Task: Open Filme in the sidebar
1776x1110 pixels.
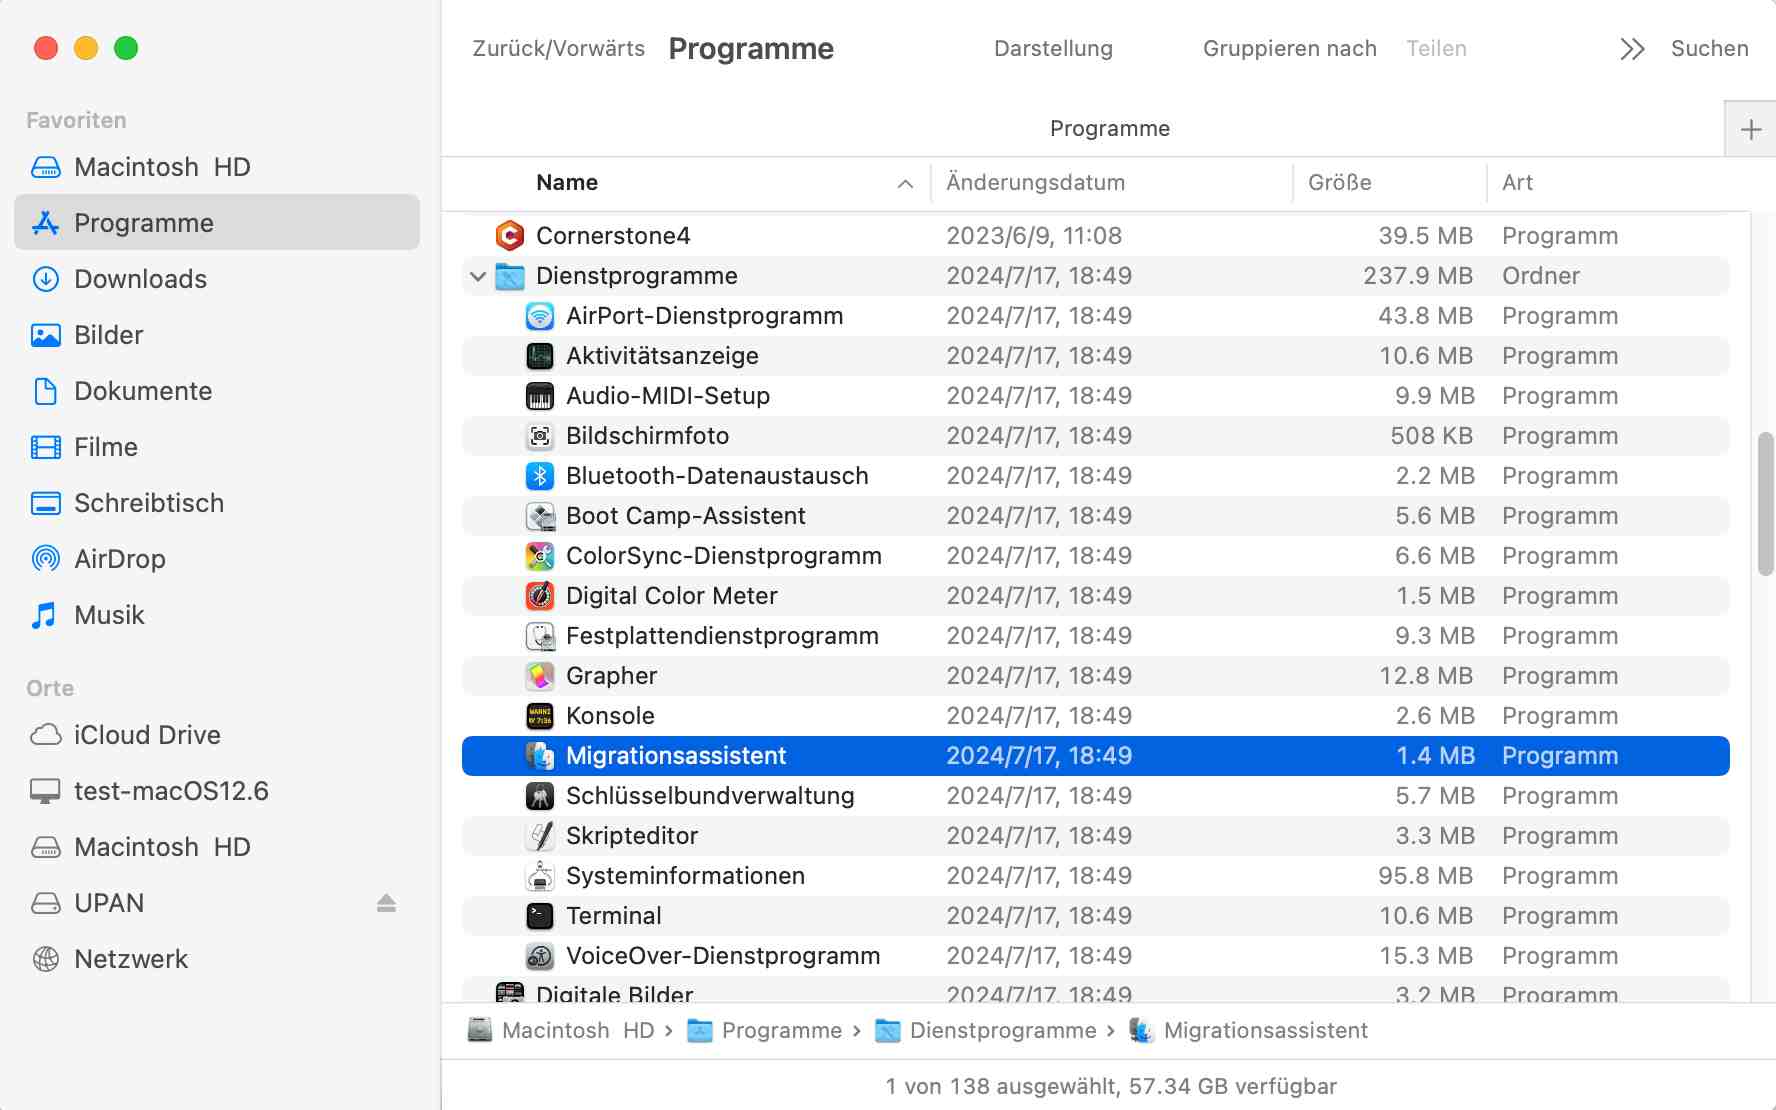Action: 217,447
